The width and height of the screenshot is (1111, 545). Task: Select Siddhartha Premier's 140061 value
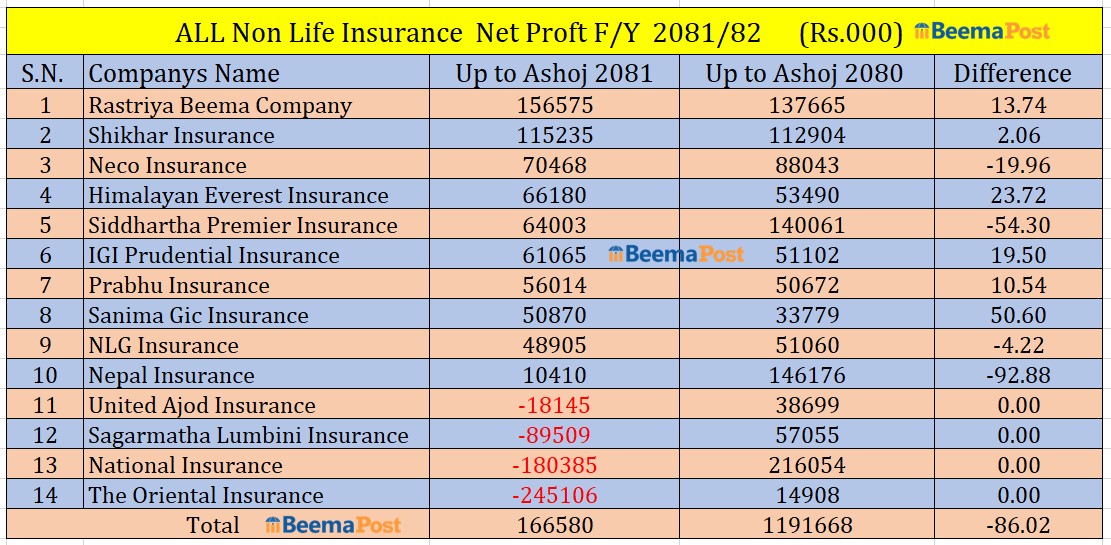[x=804, y=225]
